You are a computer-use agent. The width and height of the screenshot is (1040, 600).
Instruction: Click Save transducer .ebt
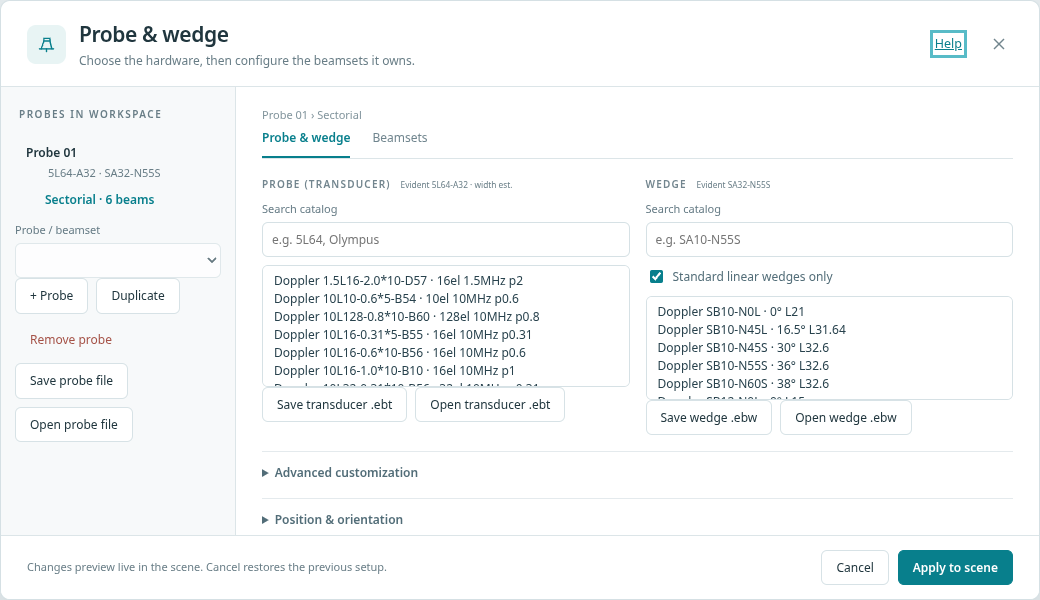[334, 404]
